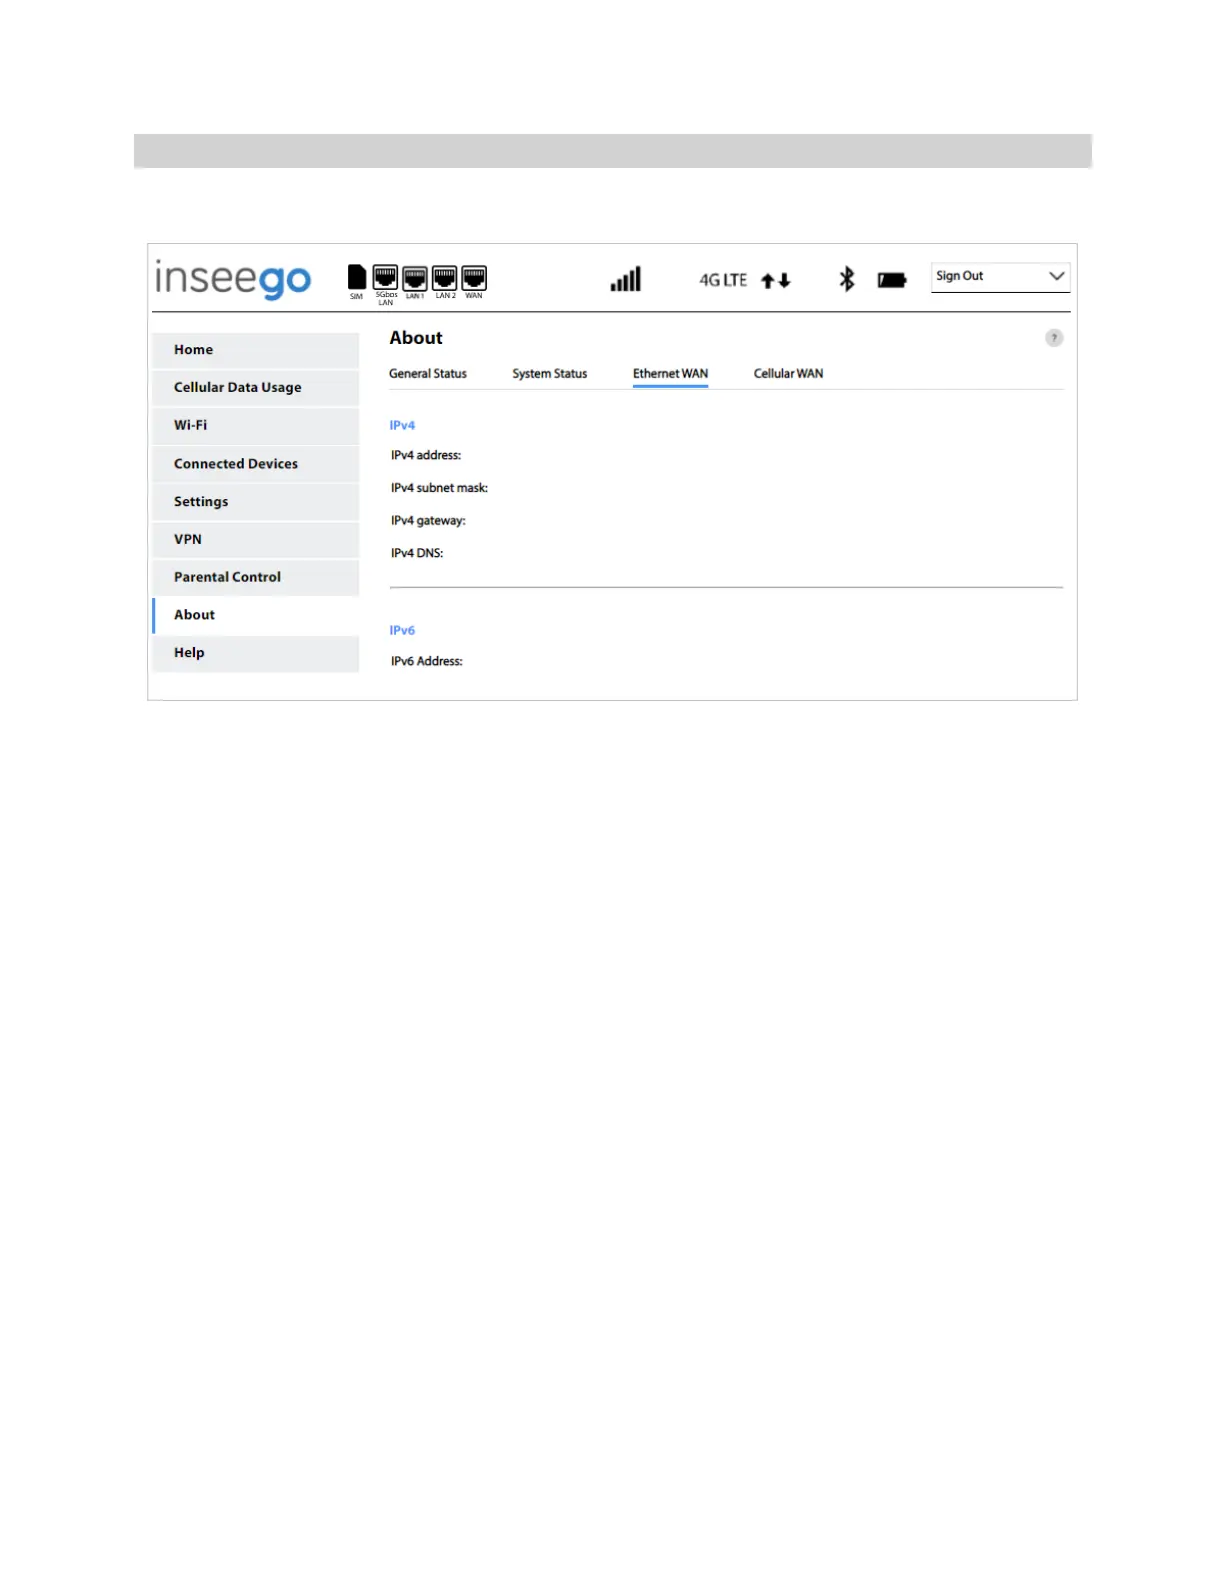The width and height of the screenshot is (1224, 1584).
Task: Switch to the General Status tab
Action: click(428, 374)
